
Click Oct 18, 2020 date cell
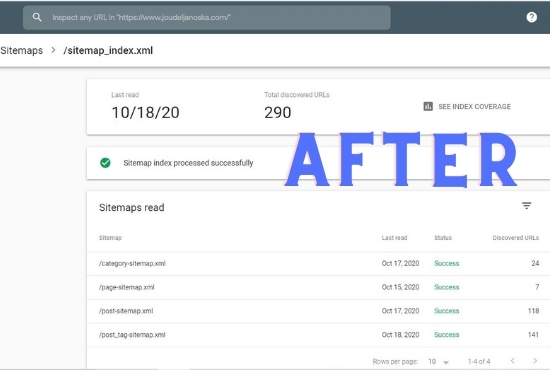pyautogui.click(x=400, y=335)
